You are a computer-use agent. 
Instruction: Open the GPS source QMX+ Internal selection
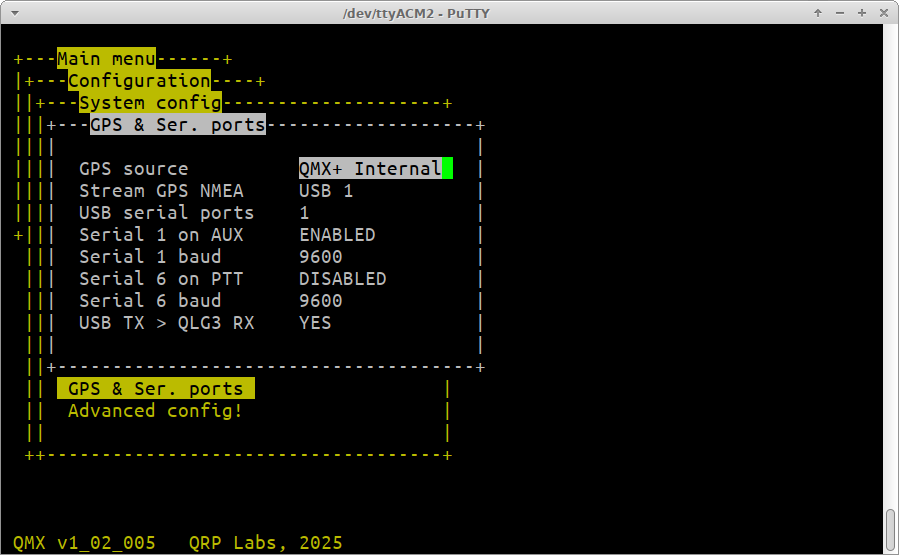[369, 169]
